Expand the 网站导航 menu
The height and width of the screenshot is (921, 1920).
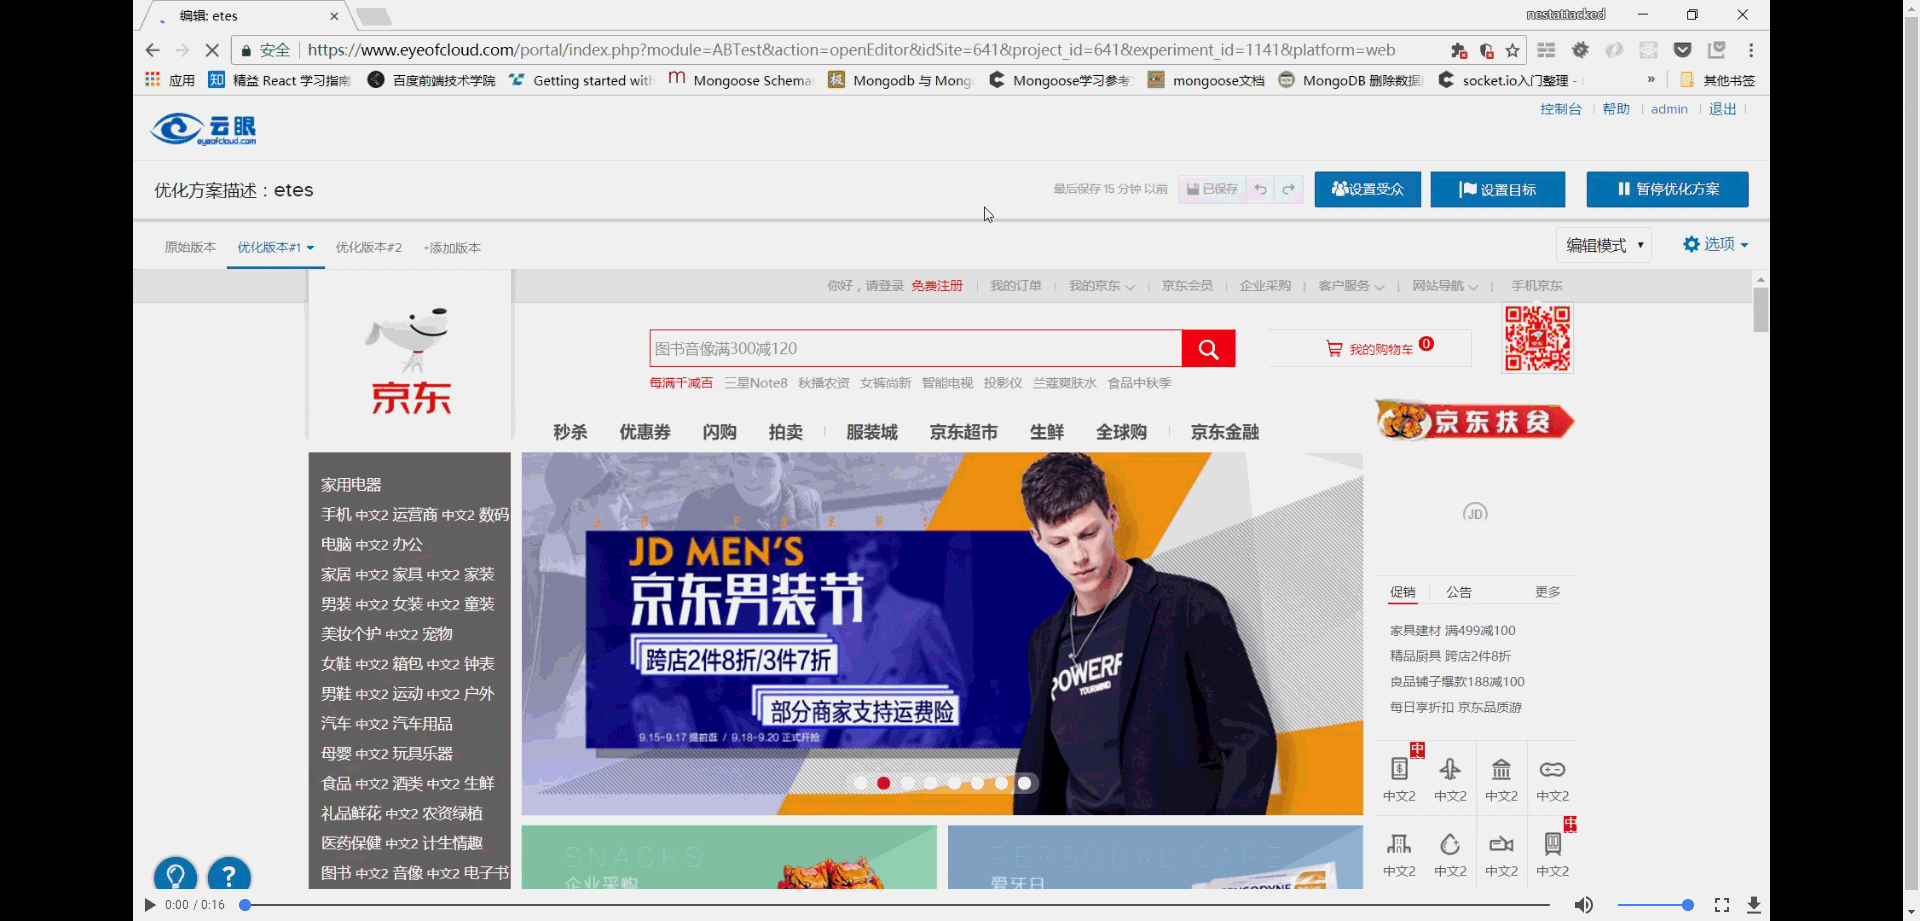click(1445, 286)
